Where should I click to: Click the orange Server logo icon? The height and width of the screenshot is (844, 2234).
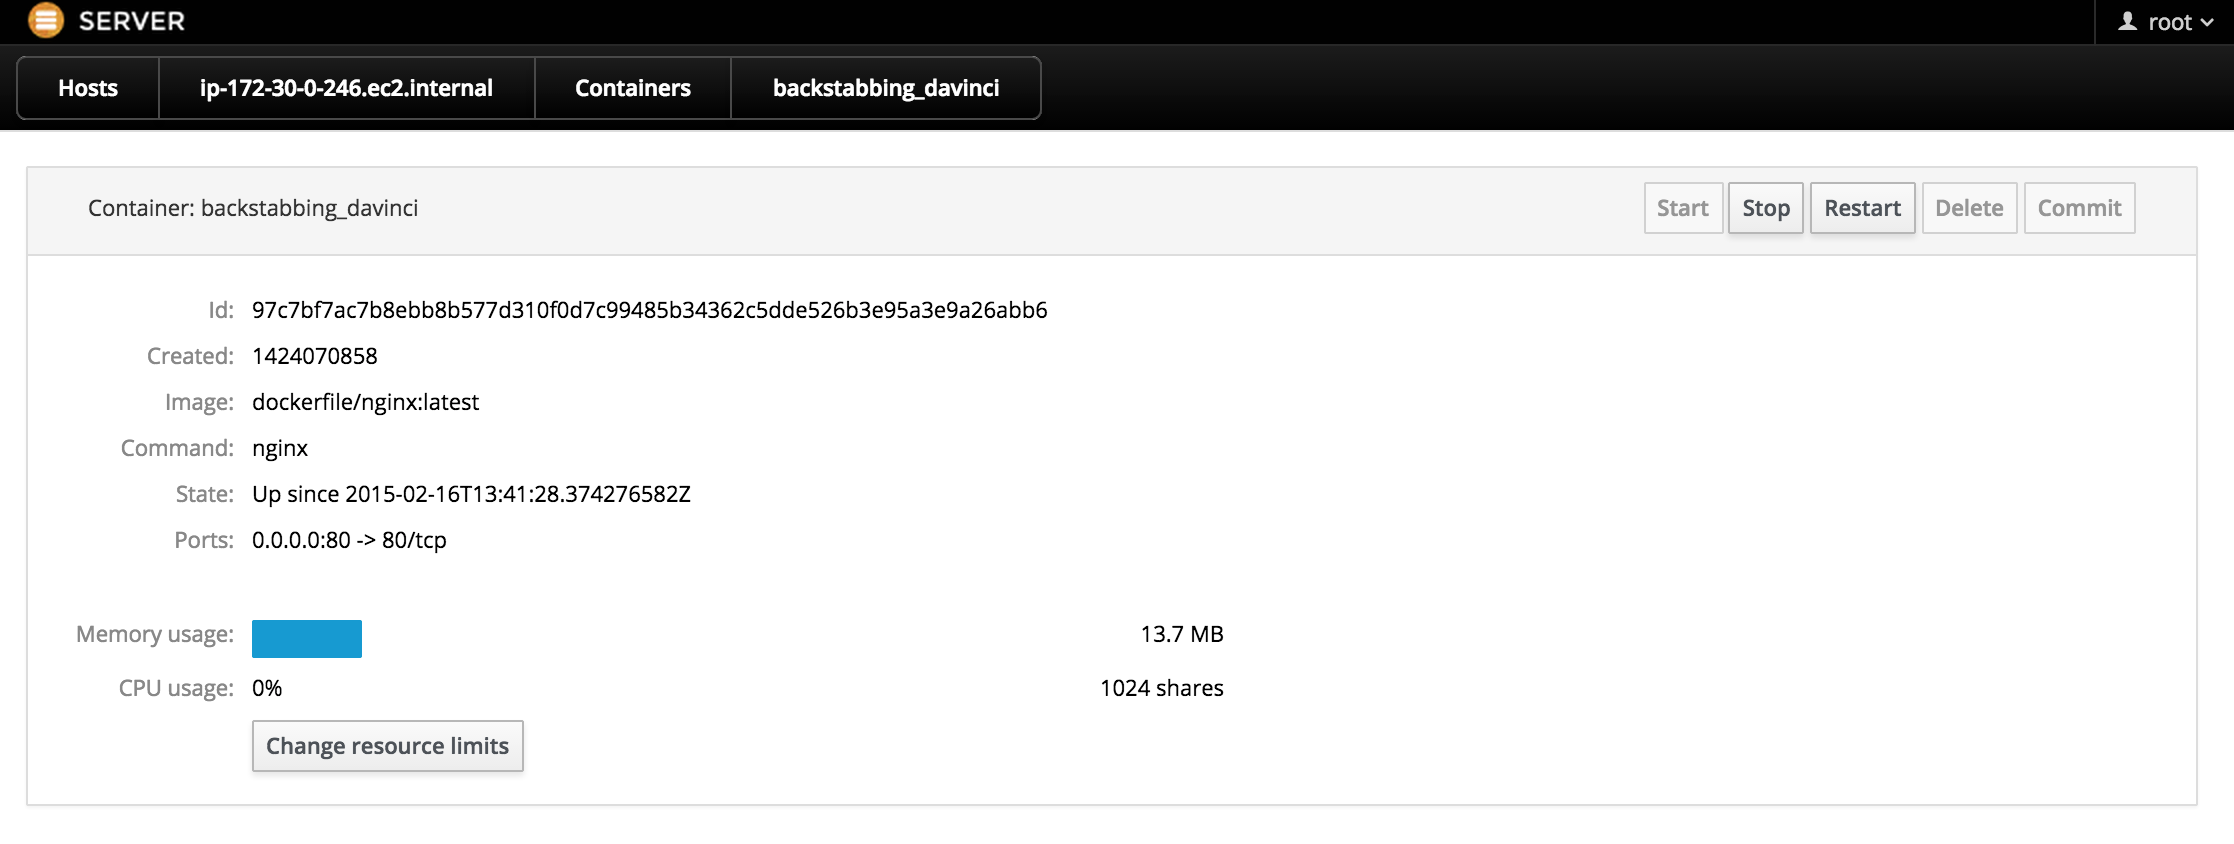pyautogui.click(x=46, y=21)
